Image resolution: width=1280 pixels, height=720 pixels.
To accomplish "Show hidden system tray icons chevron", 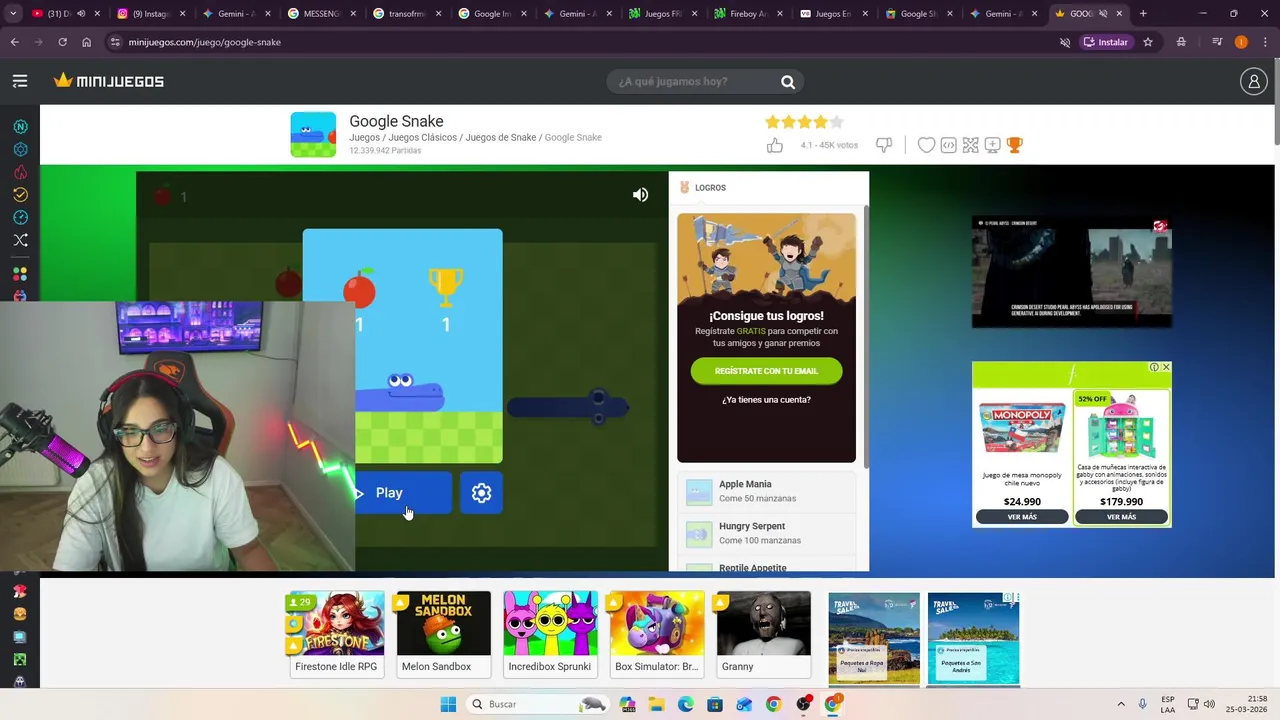I will point(1120,704).
